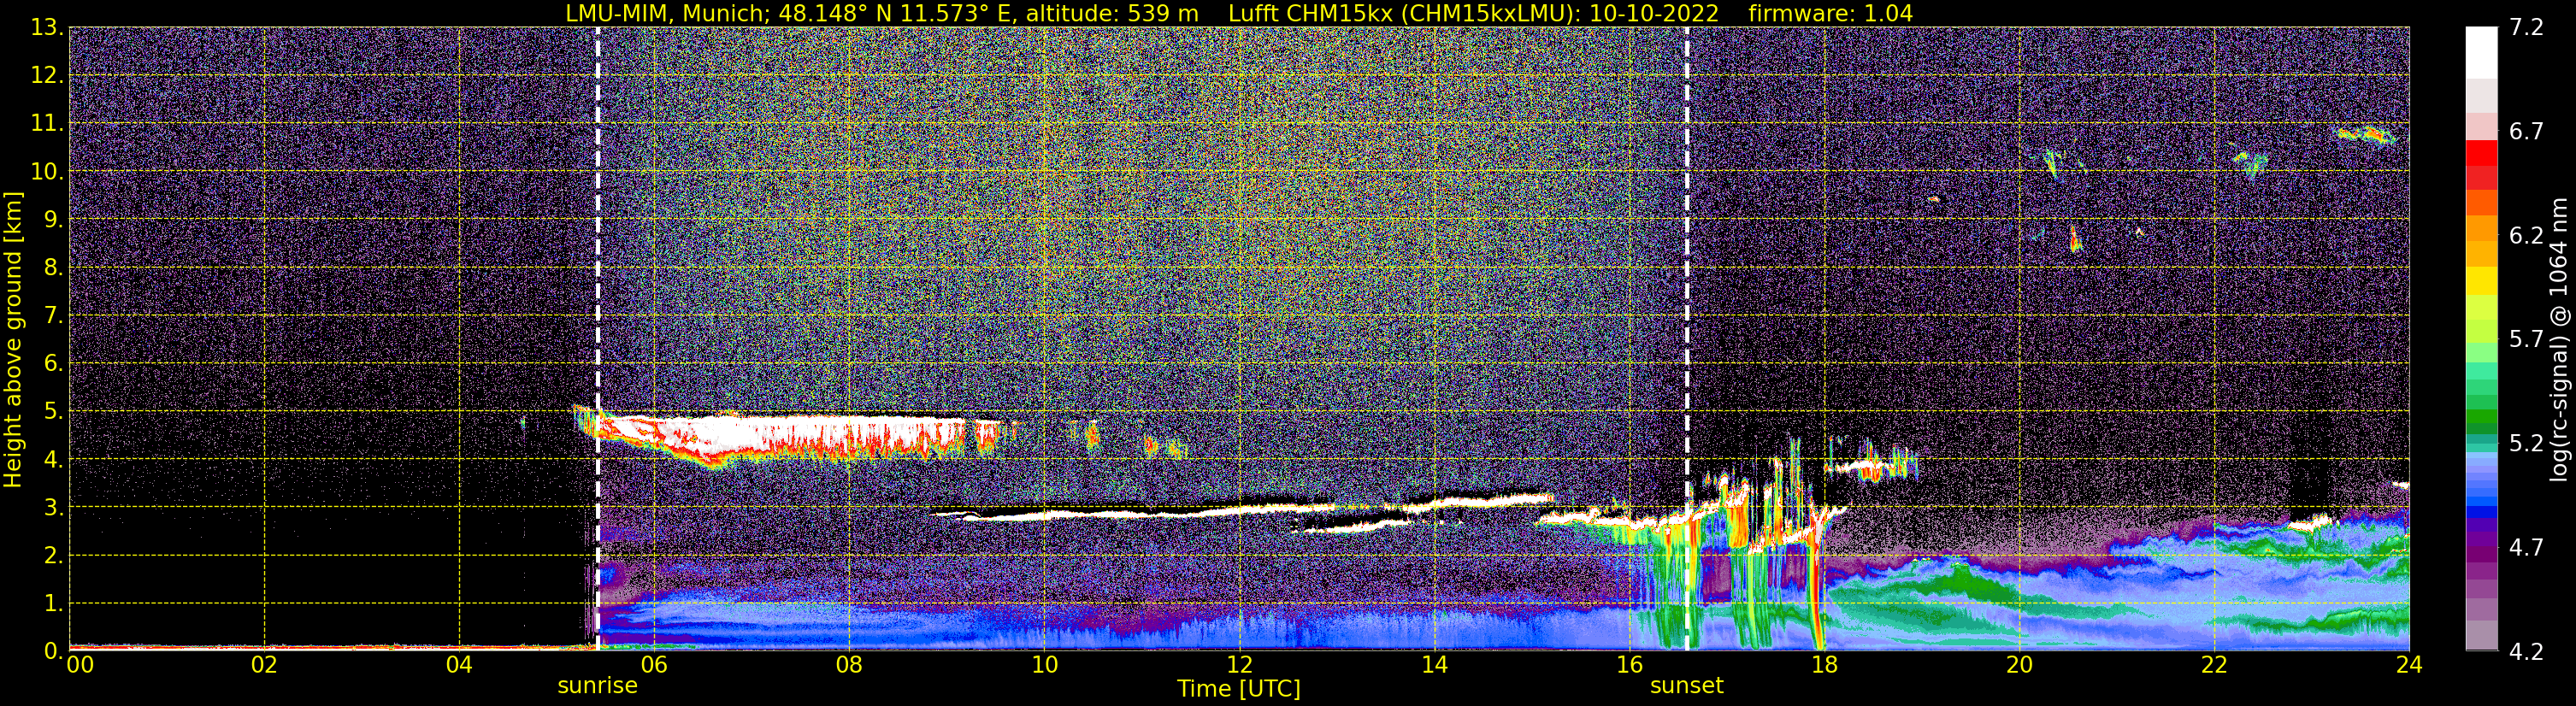2576x706 pixels.
Task: Click the height axis tick '2.'
Action: (52, 556)
